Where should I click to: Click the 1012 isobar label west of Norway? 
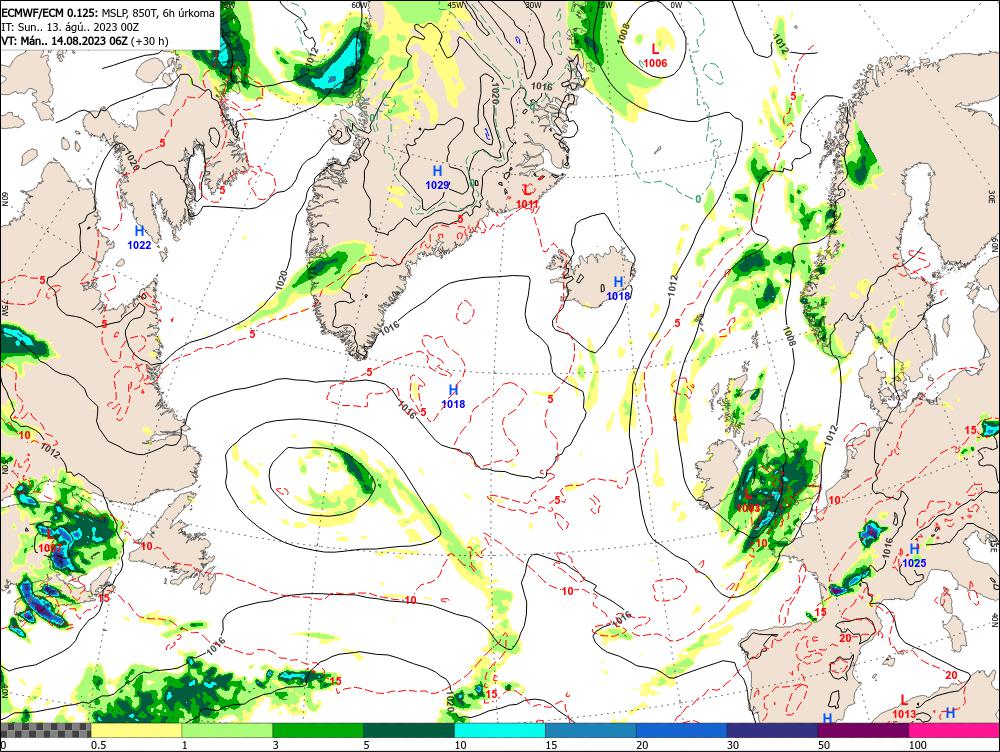pos(675,285)
